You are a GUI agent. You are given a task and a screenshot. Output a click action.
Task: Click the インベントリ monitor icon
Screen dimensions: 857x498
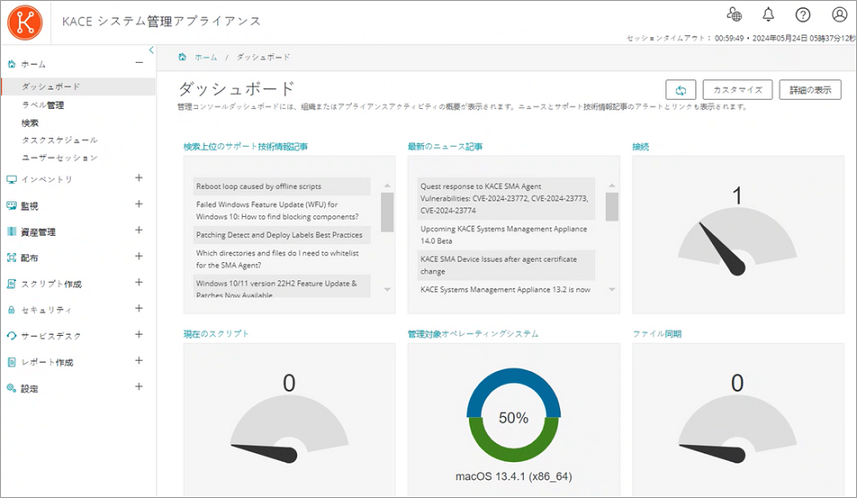pos(11,179)
